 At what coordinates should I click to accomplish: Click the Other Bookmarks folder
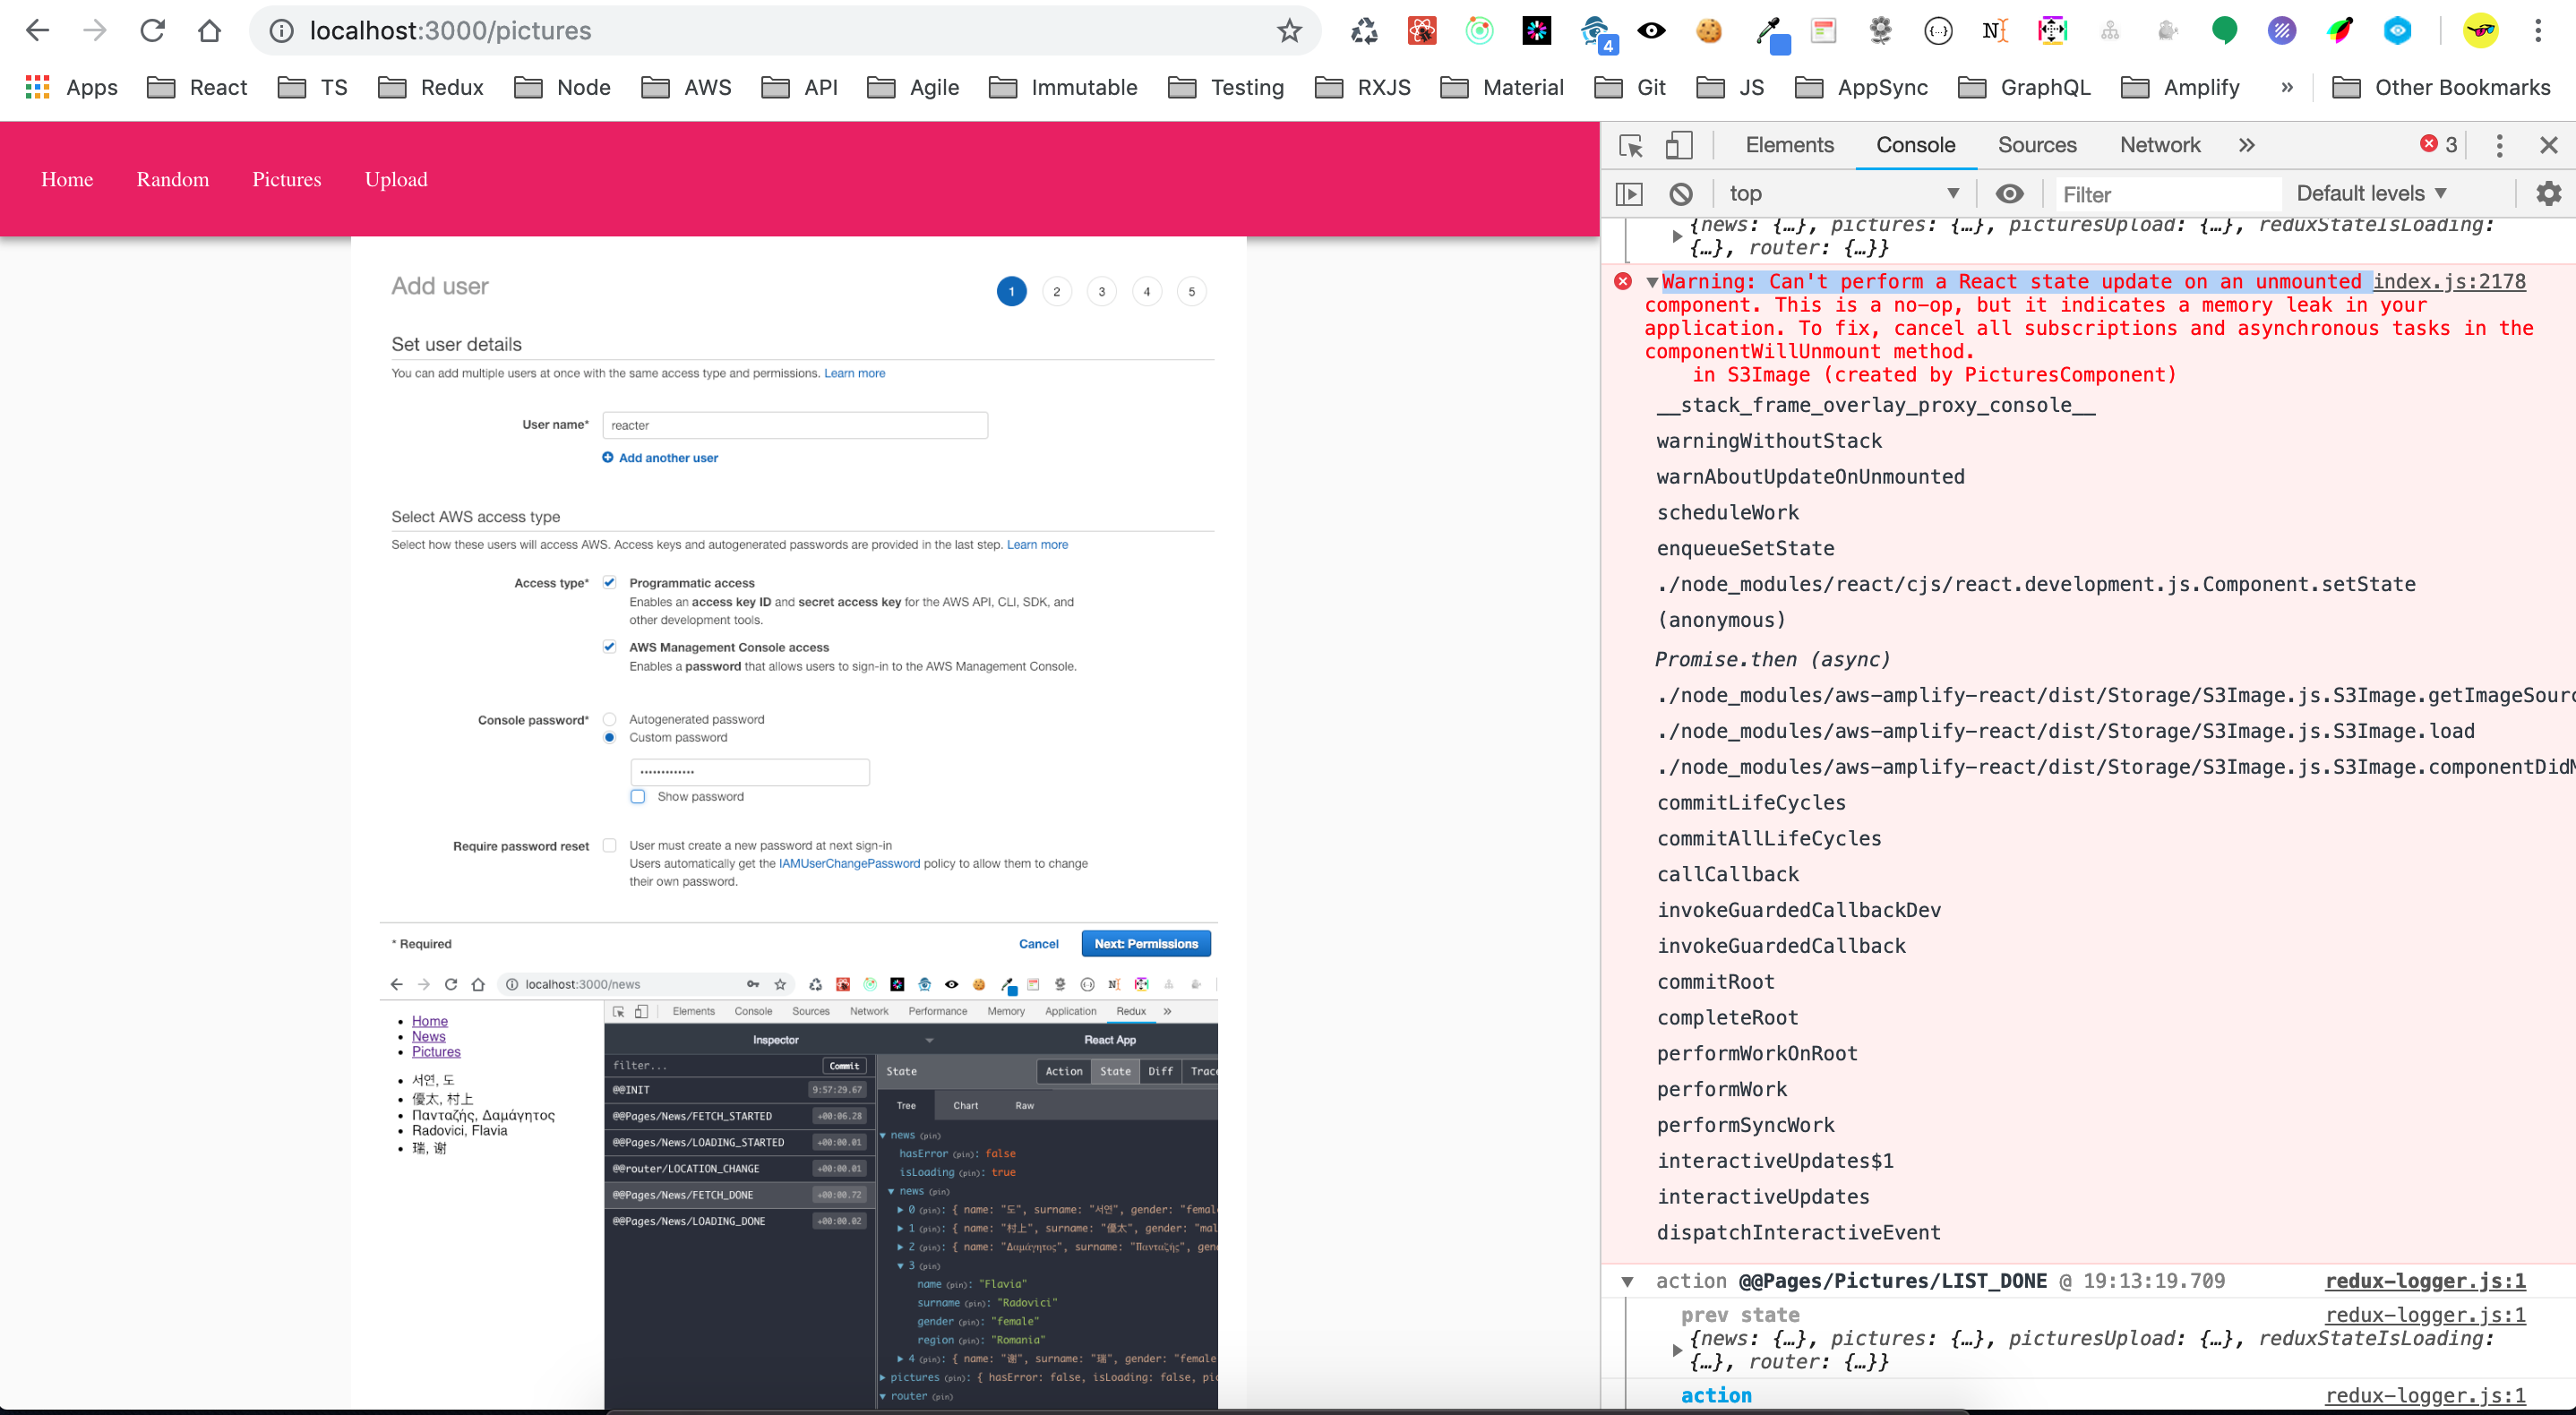(2441, 87)
